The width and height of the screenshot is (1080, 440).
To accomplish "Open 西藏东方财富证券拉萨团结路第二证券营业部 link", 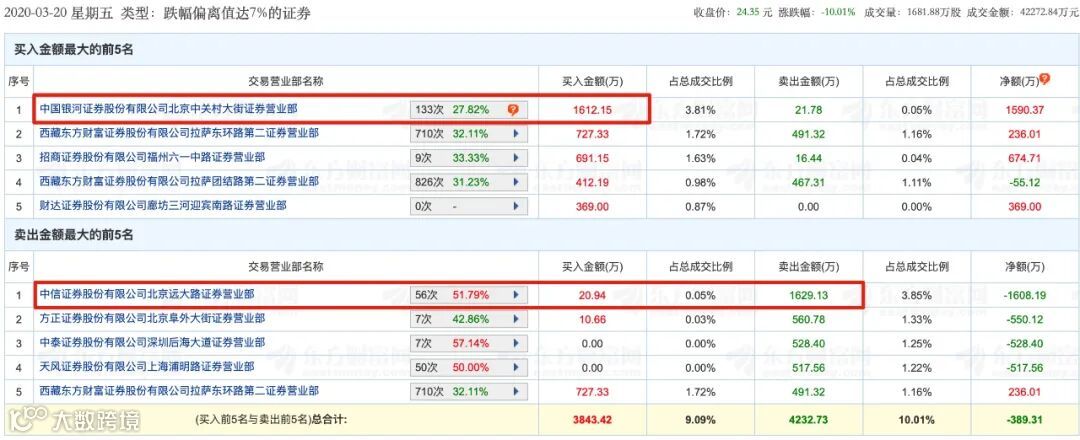I will pos(179,181).
